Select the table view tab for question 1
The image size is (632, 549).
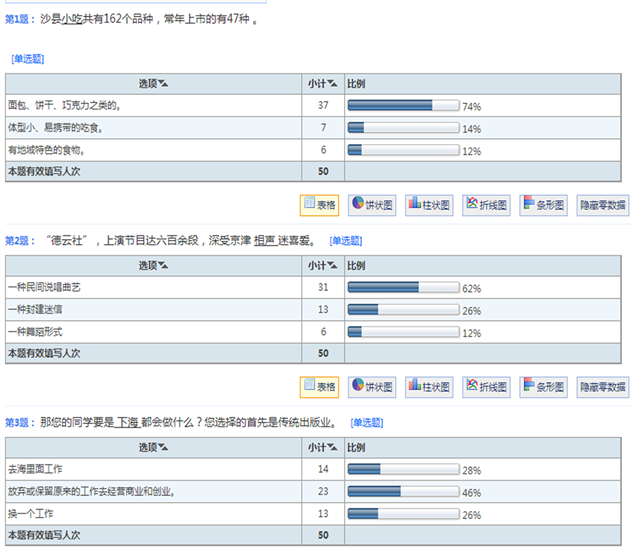coord(320,205)
